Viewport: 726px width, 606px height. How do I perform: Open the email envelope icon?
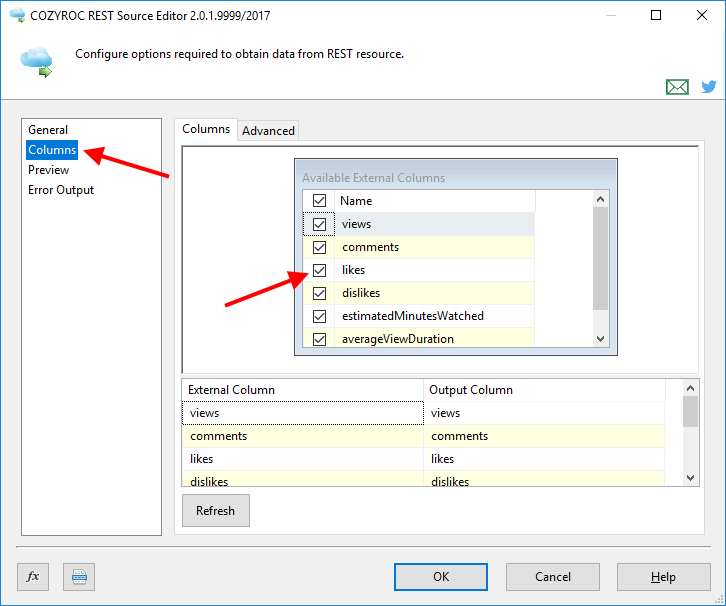[x=677, y=87]
